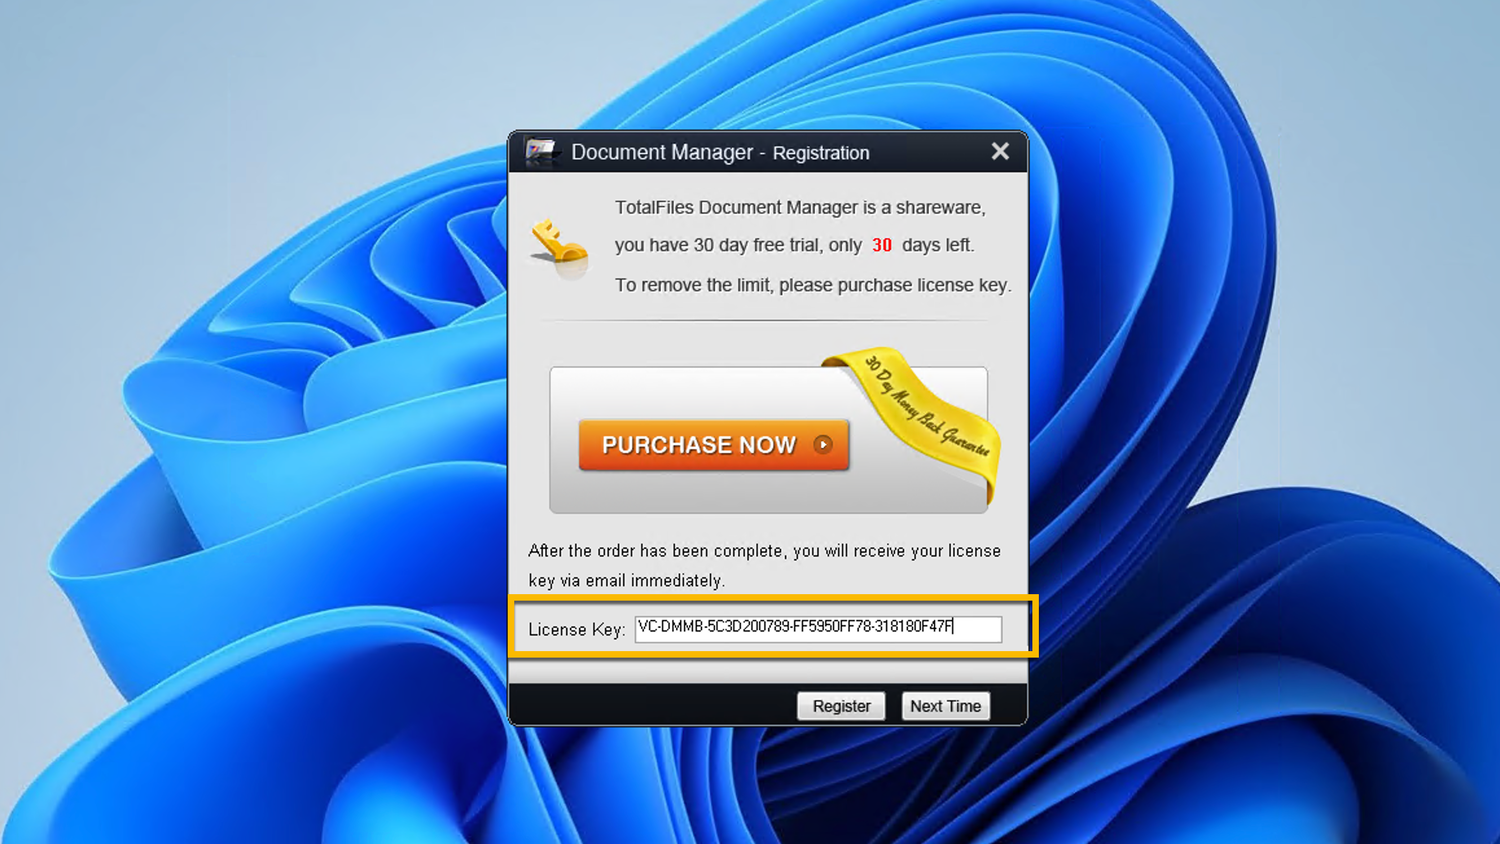This screenshot has width=1500, height=844.
Task: Click the orange Purchase Now button
Action: coord(714,445)
